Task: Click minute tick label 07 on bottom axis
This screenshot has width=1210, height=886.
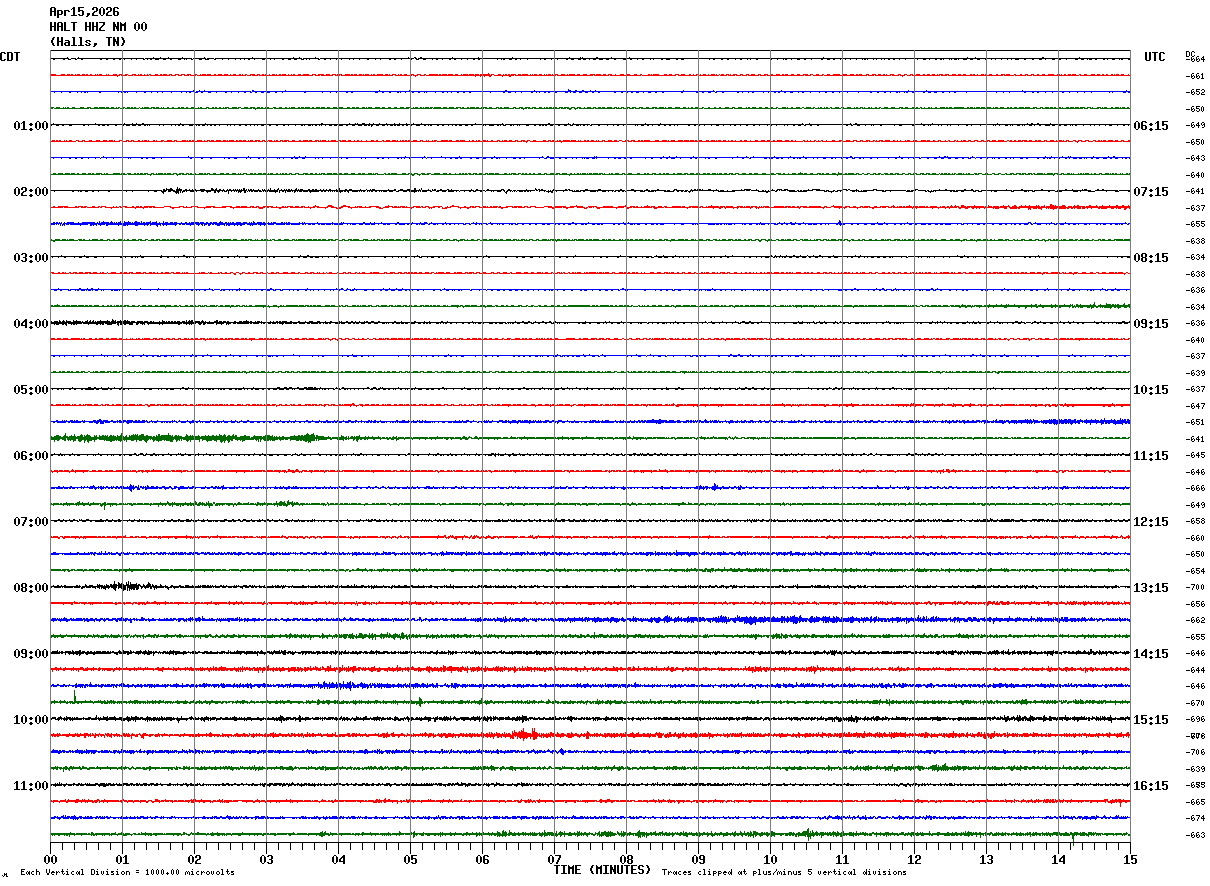Action: (x=555, y=859)
